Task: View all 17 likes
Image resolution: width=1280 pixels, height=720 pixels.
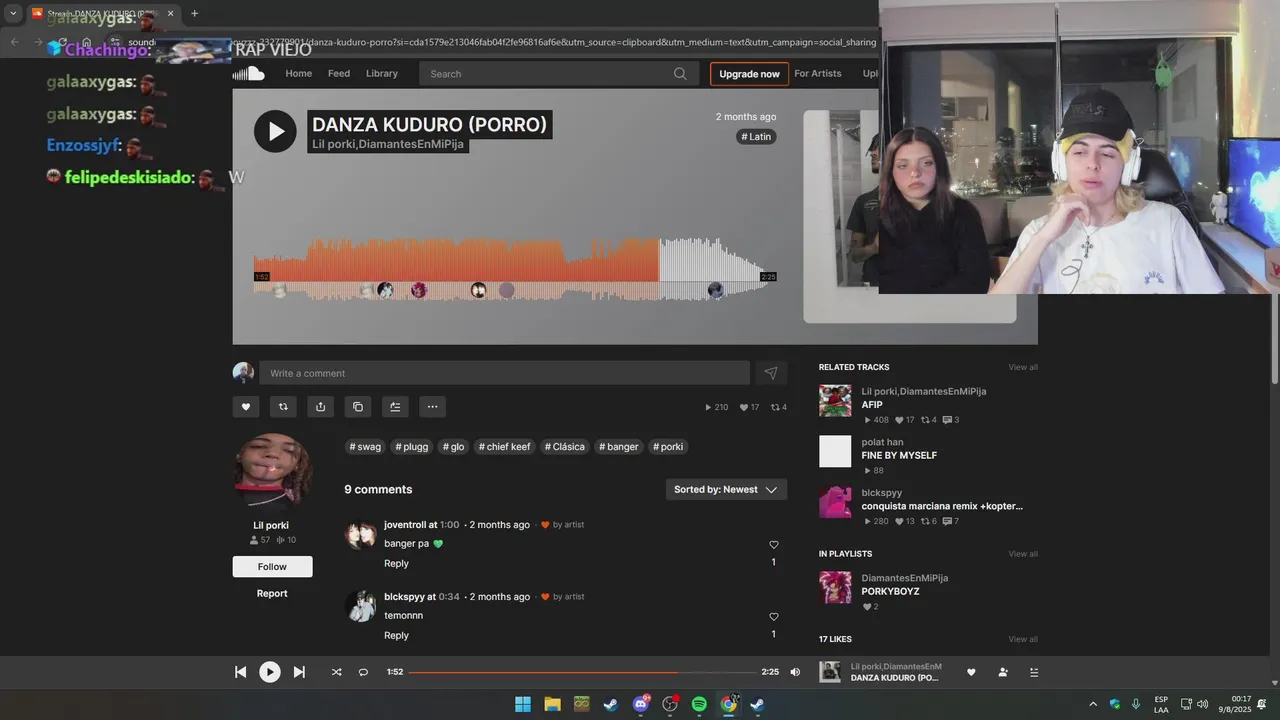Action: (x=1023, y=639)
